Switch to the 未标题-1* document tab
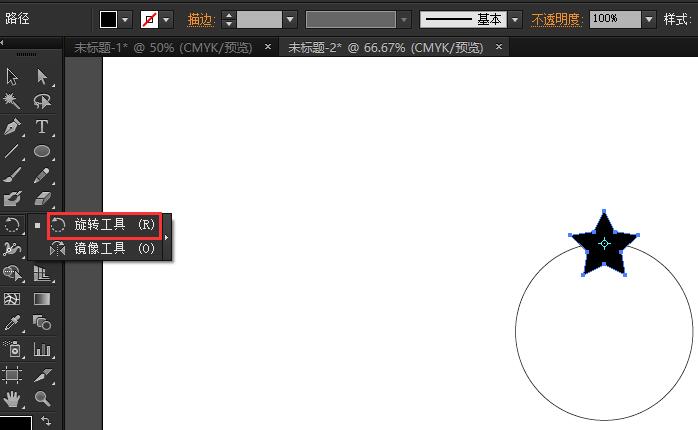This screenshot has width=698, height=430. pos(163,48)
